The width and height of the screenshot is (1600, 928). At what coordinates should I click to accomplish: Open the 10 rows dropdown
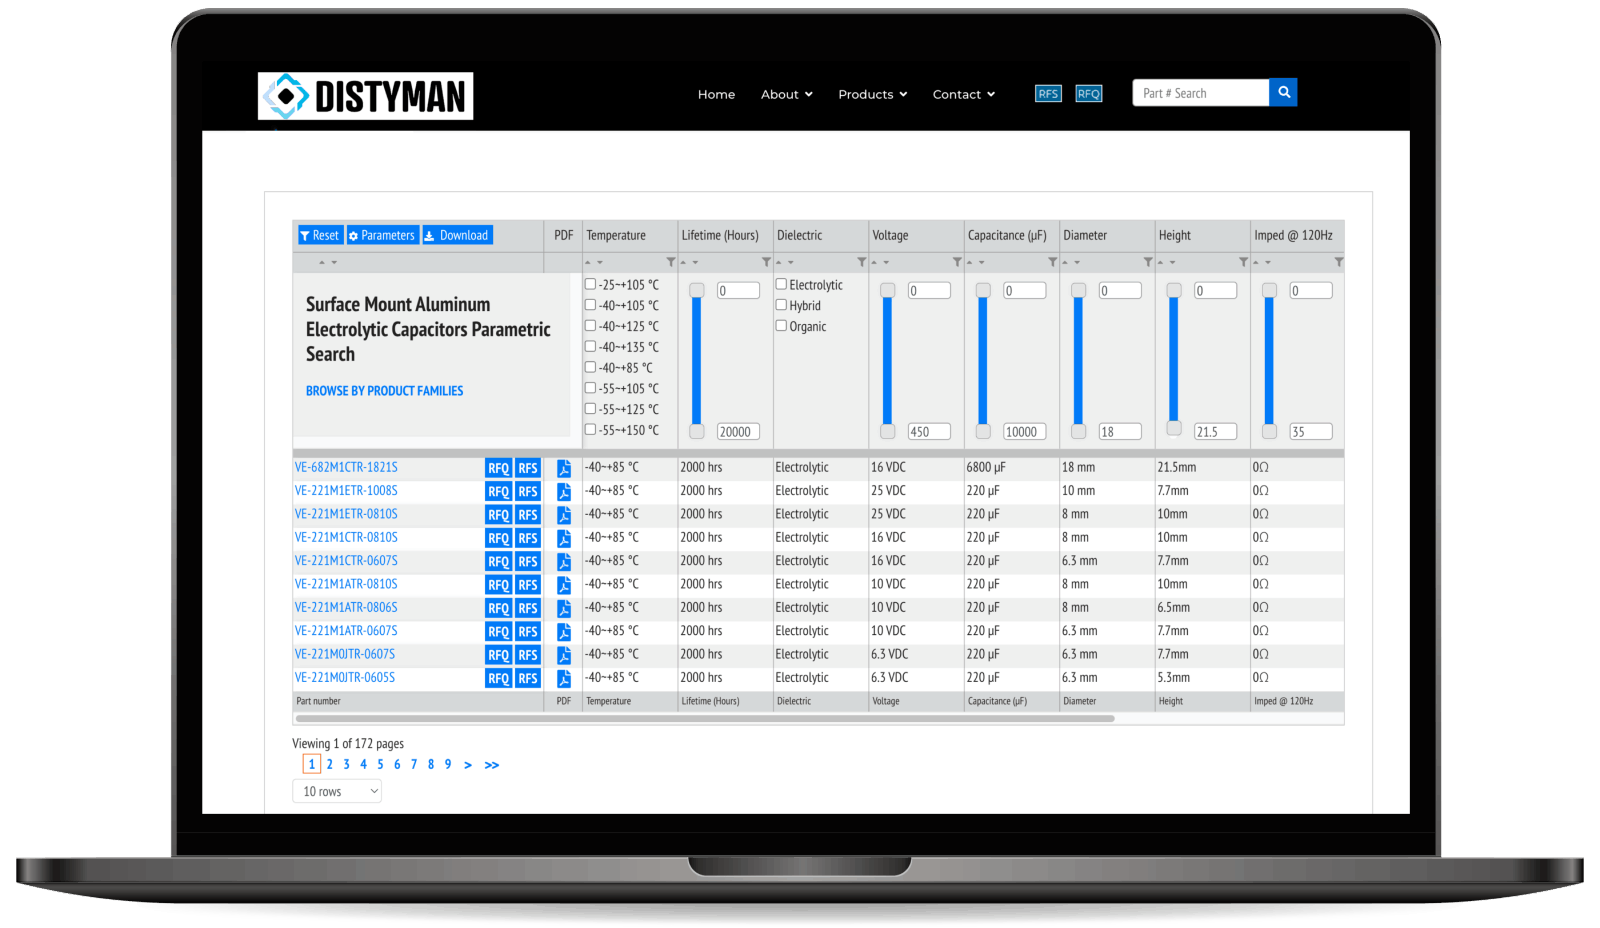pyautogui.click(x=337, y=791)
